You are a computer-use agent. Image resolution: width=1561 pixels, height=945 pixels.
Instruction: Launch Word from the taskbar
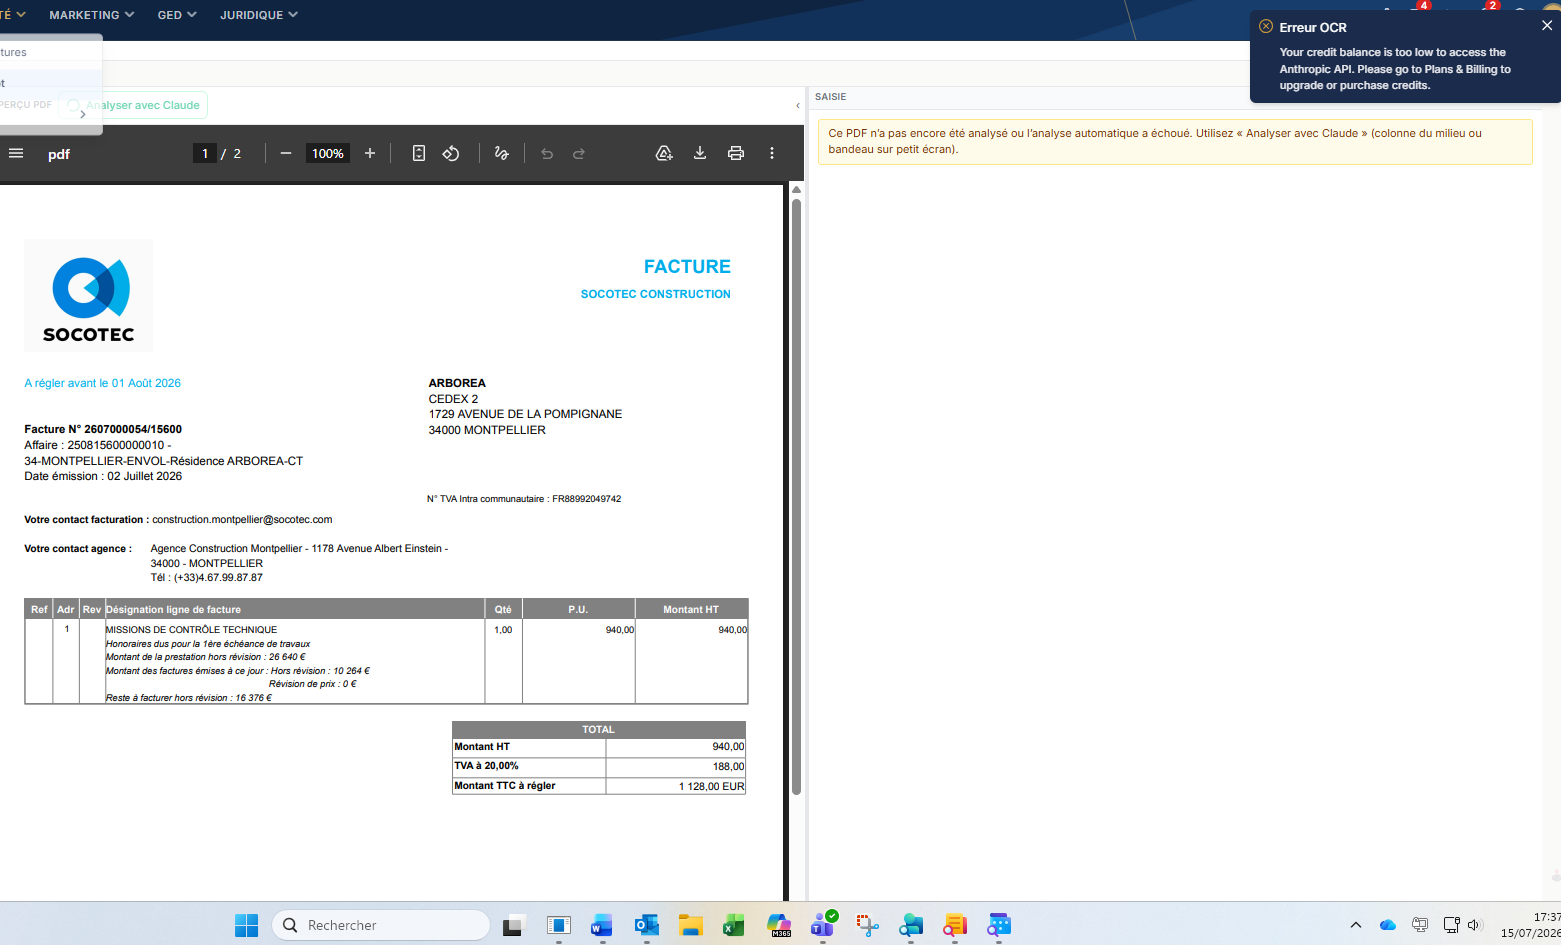tap(602, 925)
